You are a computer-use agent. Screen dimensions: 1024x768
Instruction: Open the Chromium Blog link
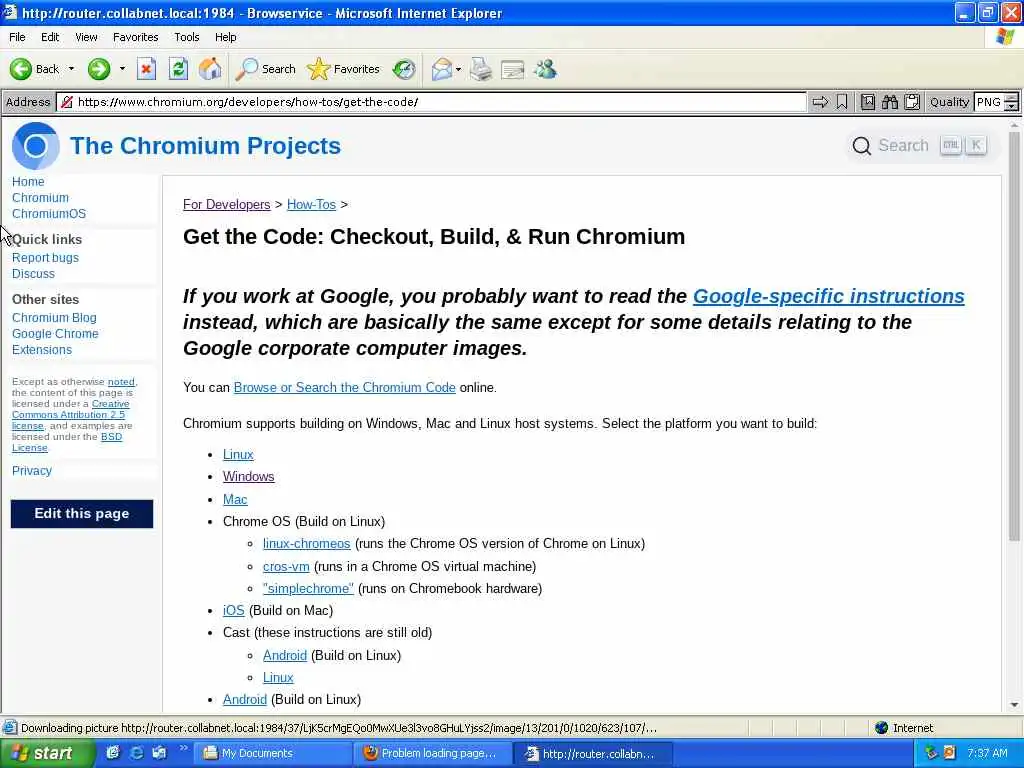click(x=54, y=317)
